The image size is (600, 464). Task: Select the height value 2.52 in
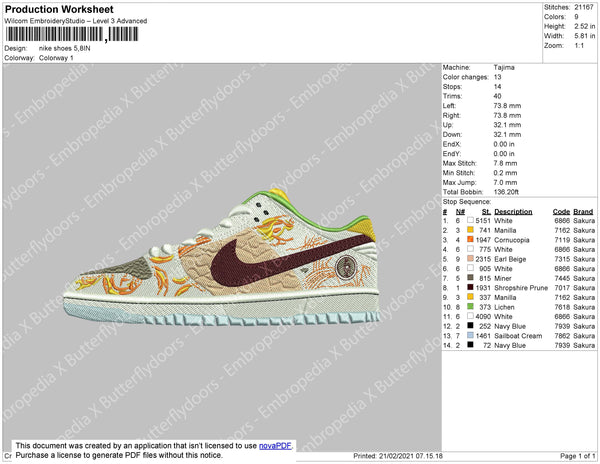(585, 26)
